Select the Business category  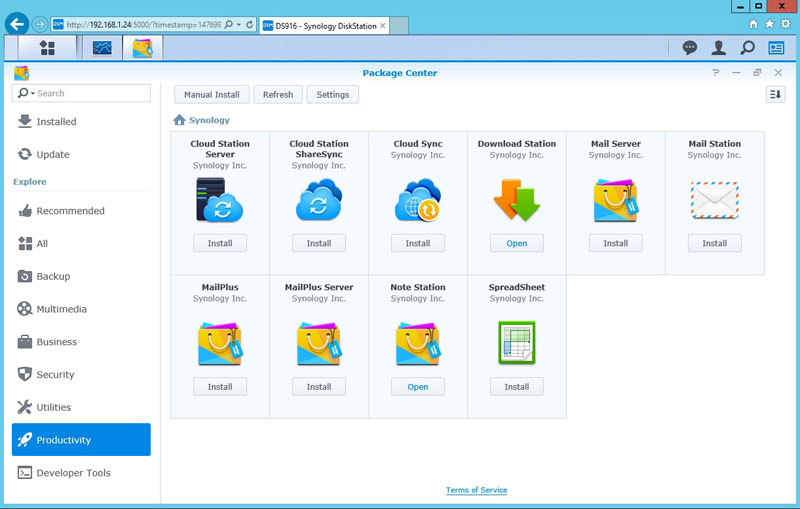point(81,342)
